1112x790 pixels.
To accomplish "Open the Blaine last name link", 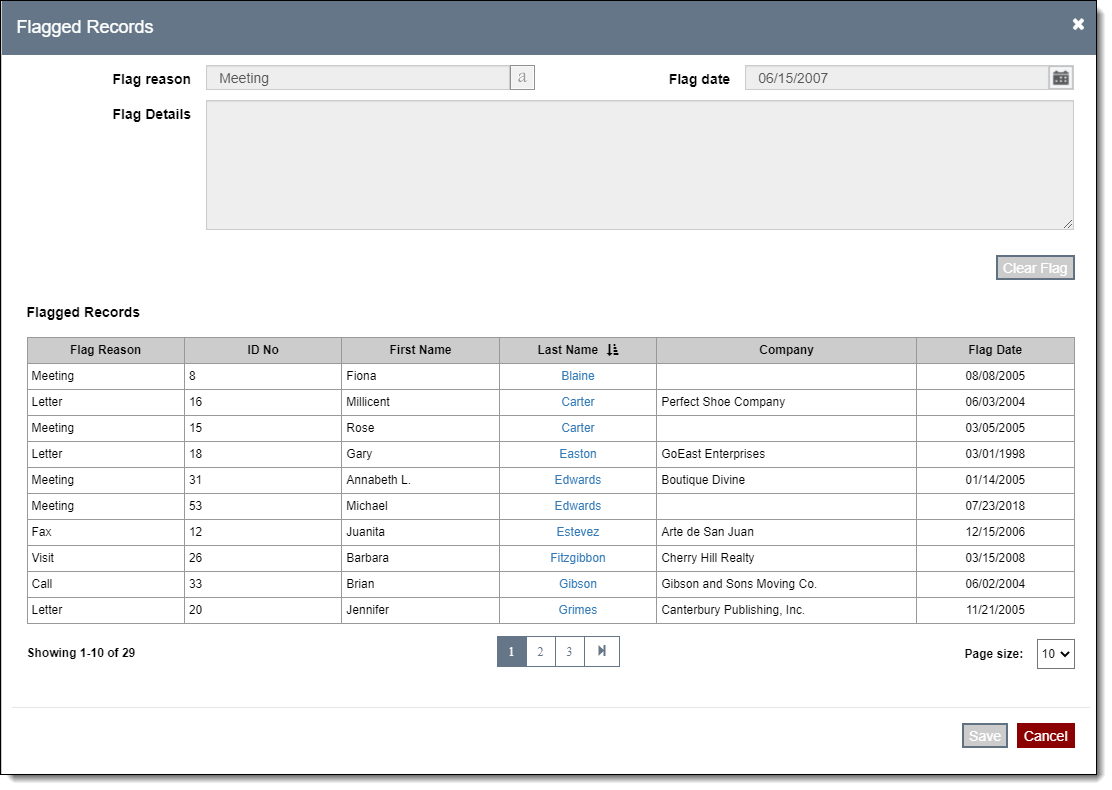I will 578,376.
